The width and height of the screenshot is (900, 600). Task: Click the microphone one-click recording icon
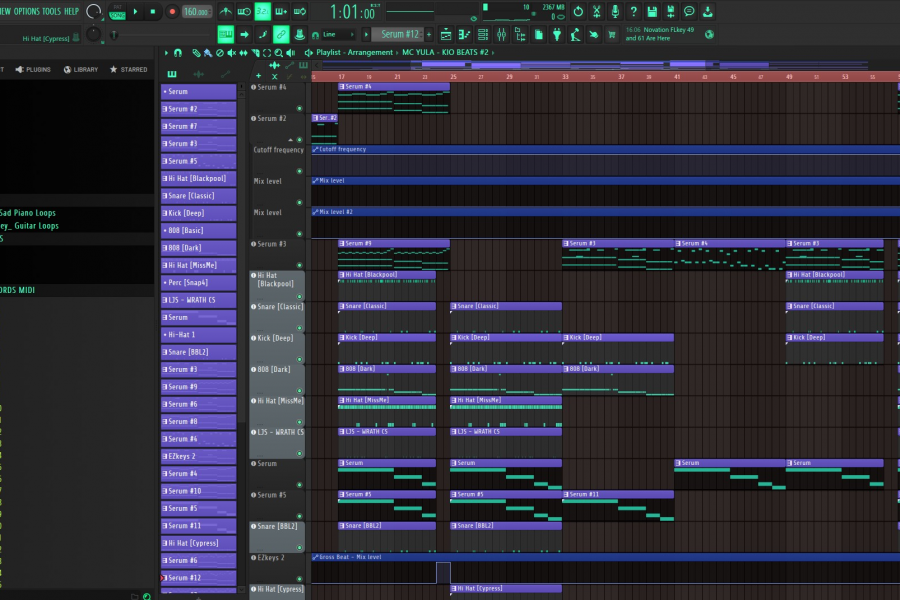pyautogui.click(x=615, y=11)
